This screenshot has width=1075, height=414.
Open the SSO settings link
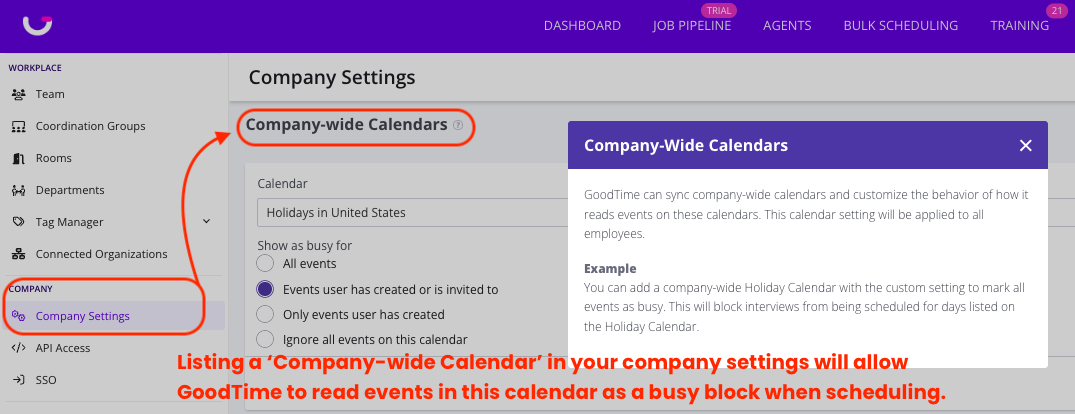pos(45,380)
